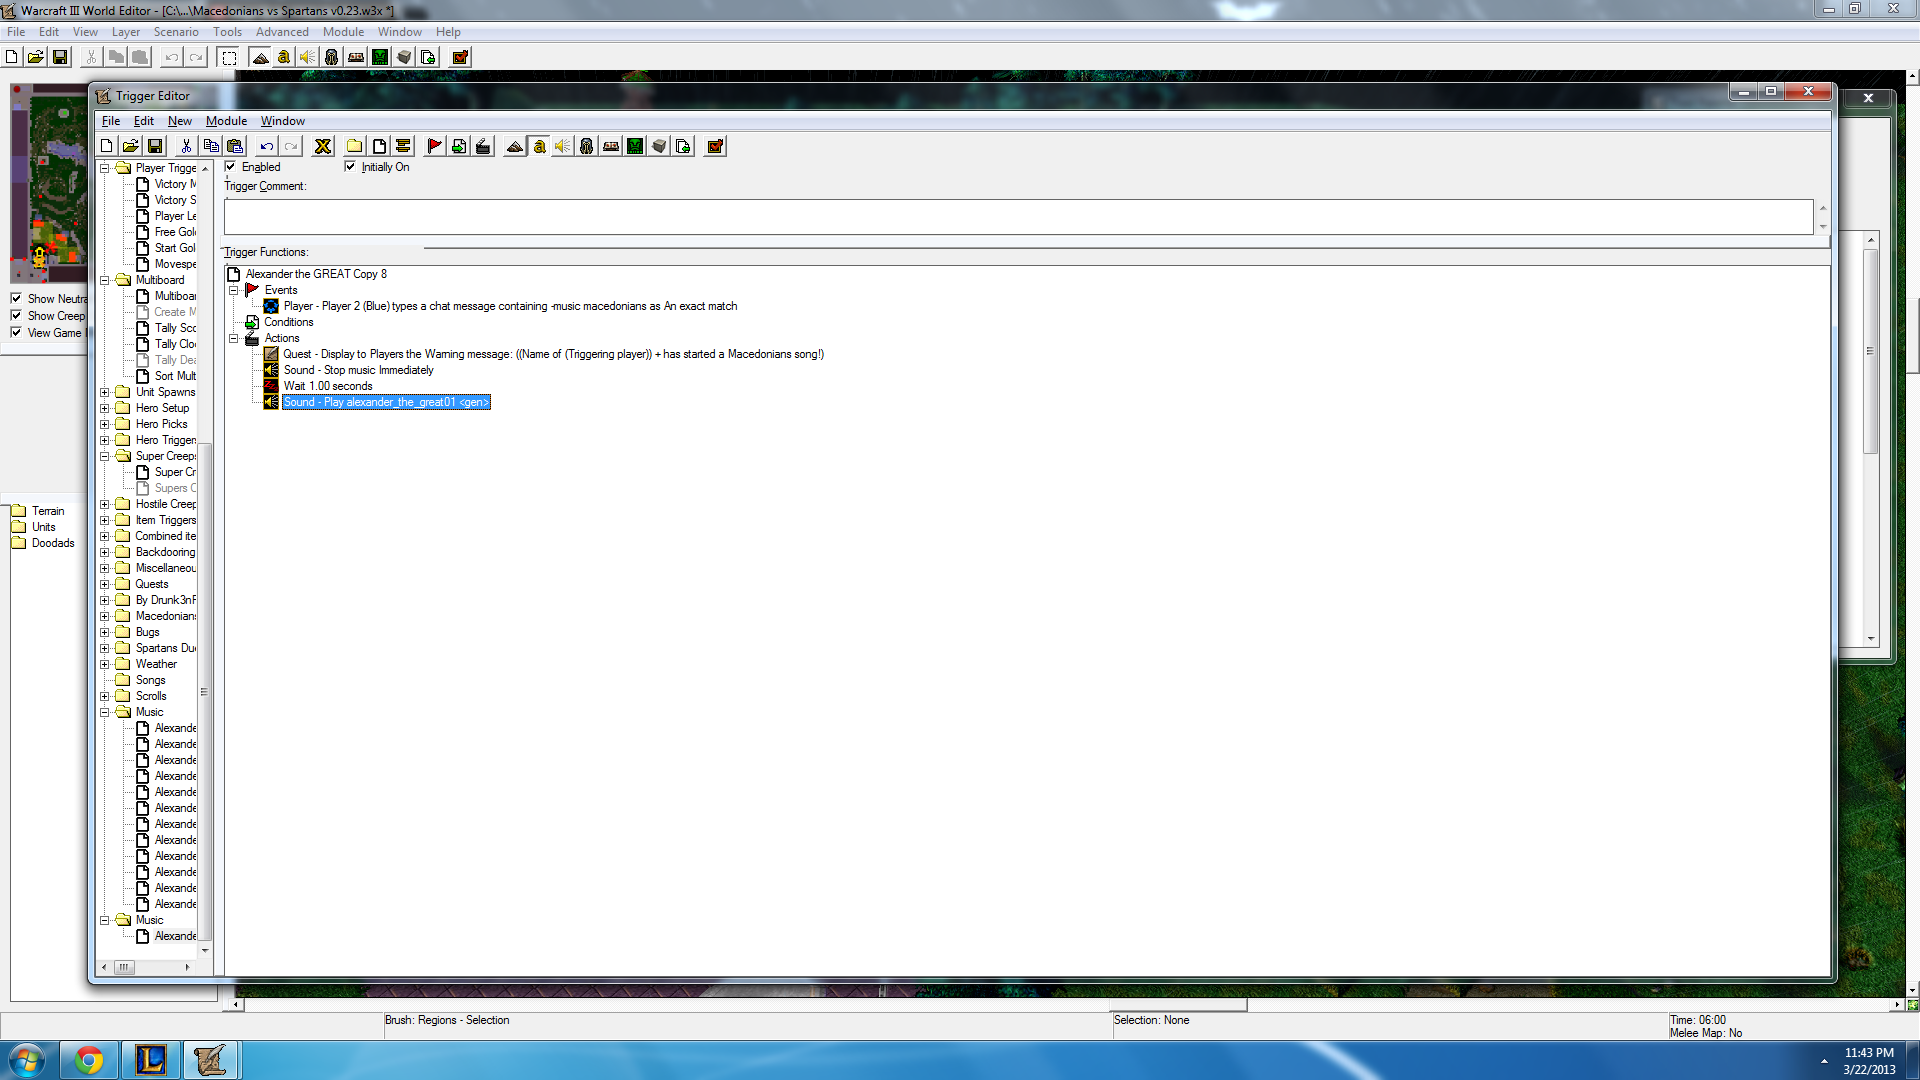Click the Trigger Comment text box
1920x1080 pixels.
coord(1018,217)
